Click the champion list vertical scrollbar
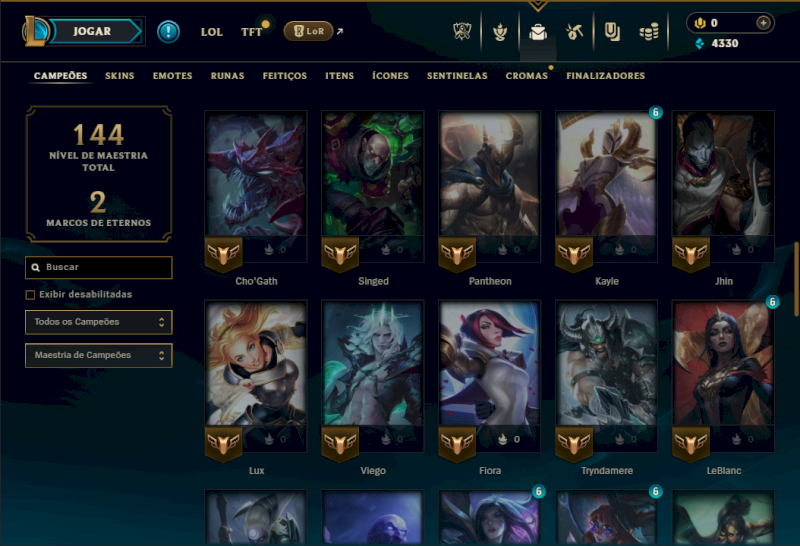Image resolution: width=800 pixels, height=546 pixels. click(795, 280)
